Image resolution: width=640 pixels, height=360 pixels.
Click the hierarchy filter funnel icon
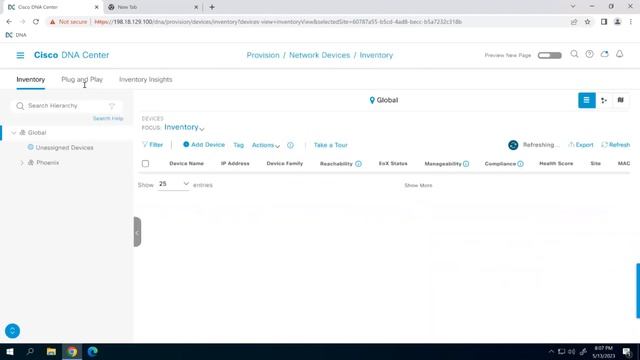click(x=112, y=106)
